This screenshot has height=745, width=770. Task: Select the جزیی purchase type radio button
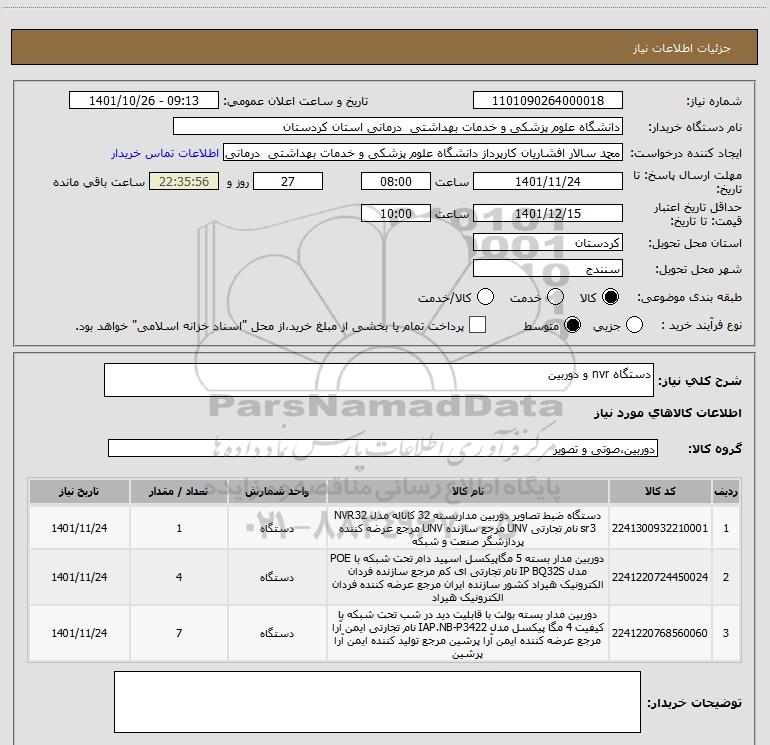click(634, 325)
